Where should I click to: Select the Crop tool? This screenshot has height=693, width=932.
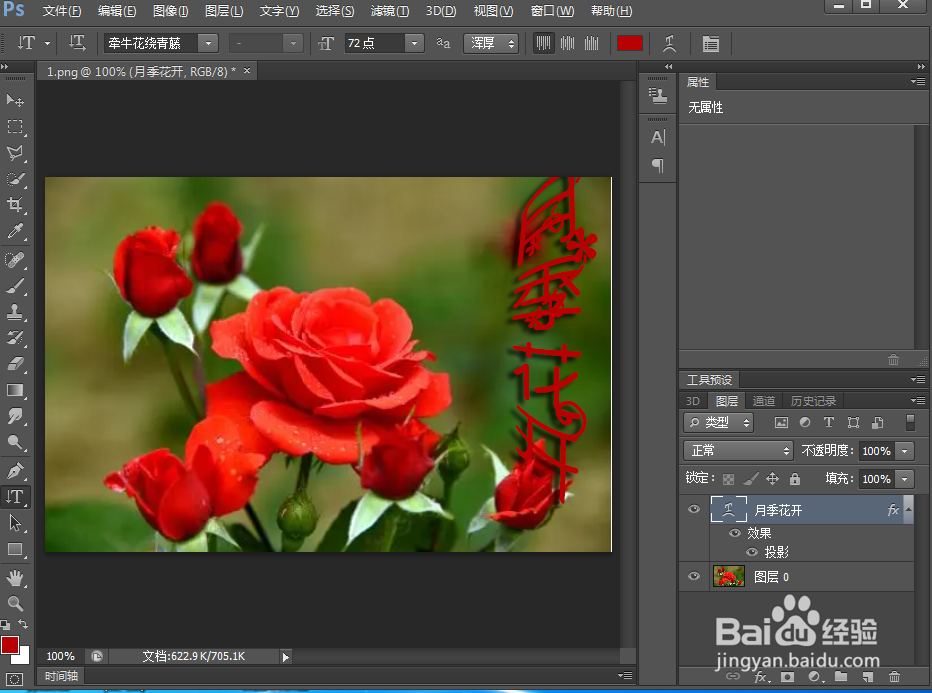point(15,204)
